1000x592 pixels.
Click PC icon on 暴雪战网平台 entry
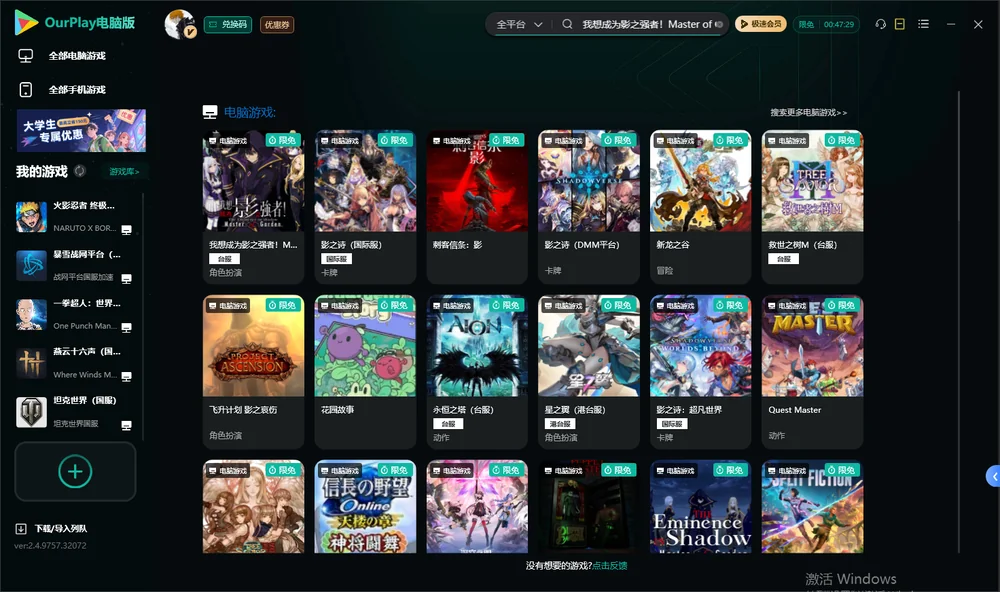pyautogui.click(x=126, y=279)
